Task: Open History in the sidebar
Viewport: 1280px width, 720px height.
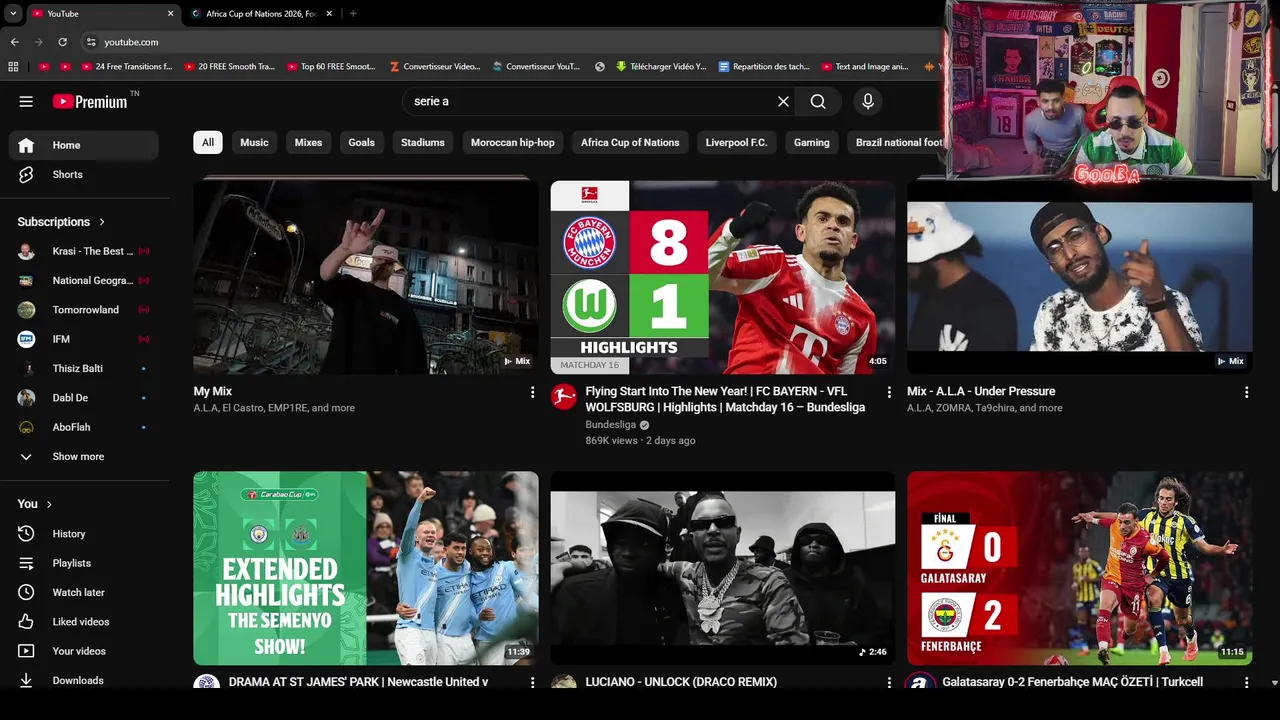Action: click(x=83, y=534)
